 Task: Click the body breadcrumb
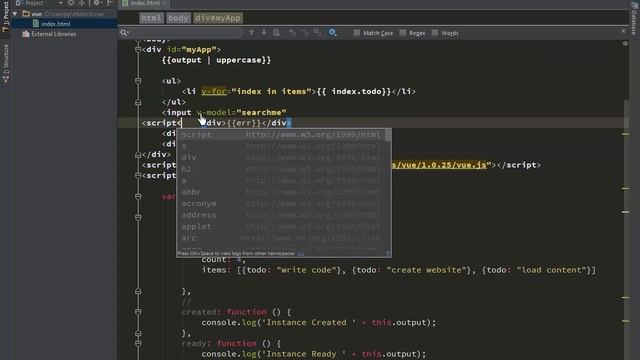click(x=178, y=18)
